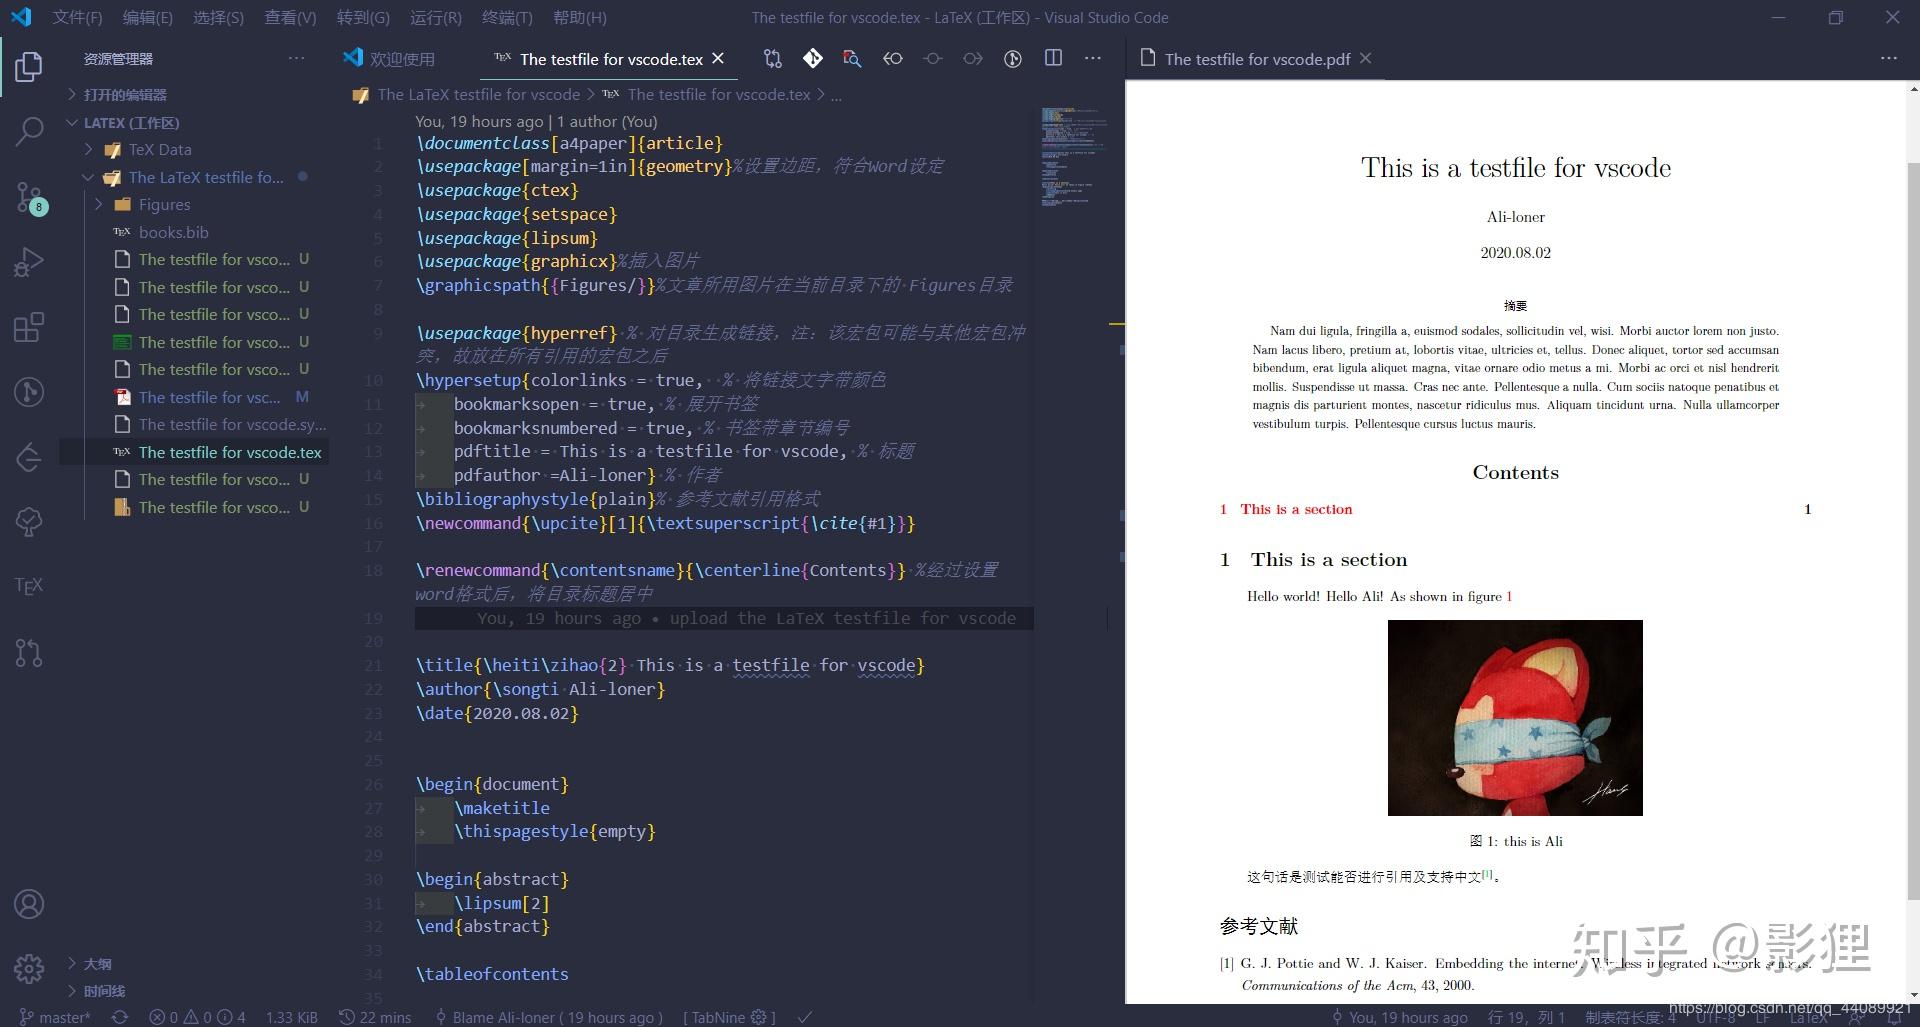The height and width of the screenshot is (1027, 1920).
Task: Click the Git Graph toolbar icon
Action: [812, 58]
